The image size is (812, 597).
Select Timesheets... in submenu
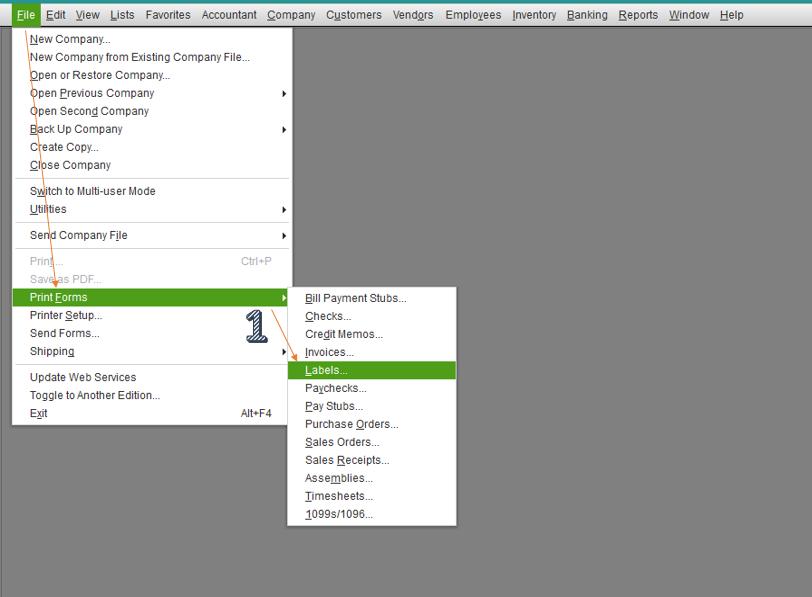pyautogui.click(x=372, y=496)
